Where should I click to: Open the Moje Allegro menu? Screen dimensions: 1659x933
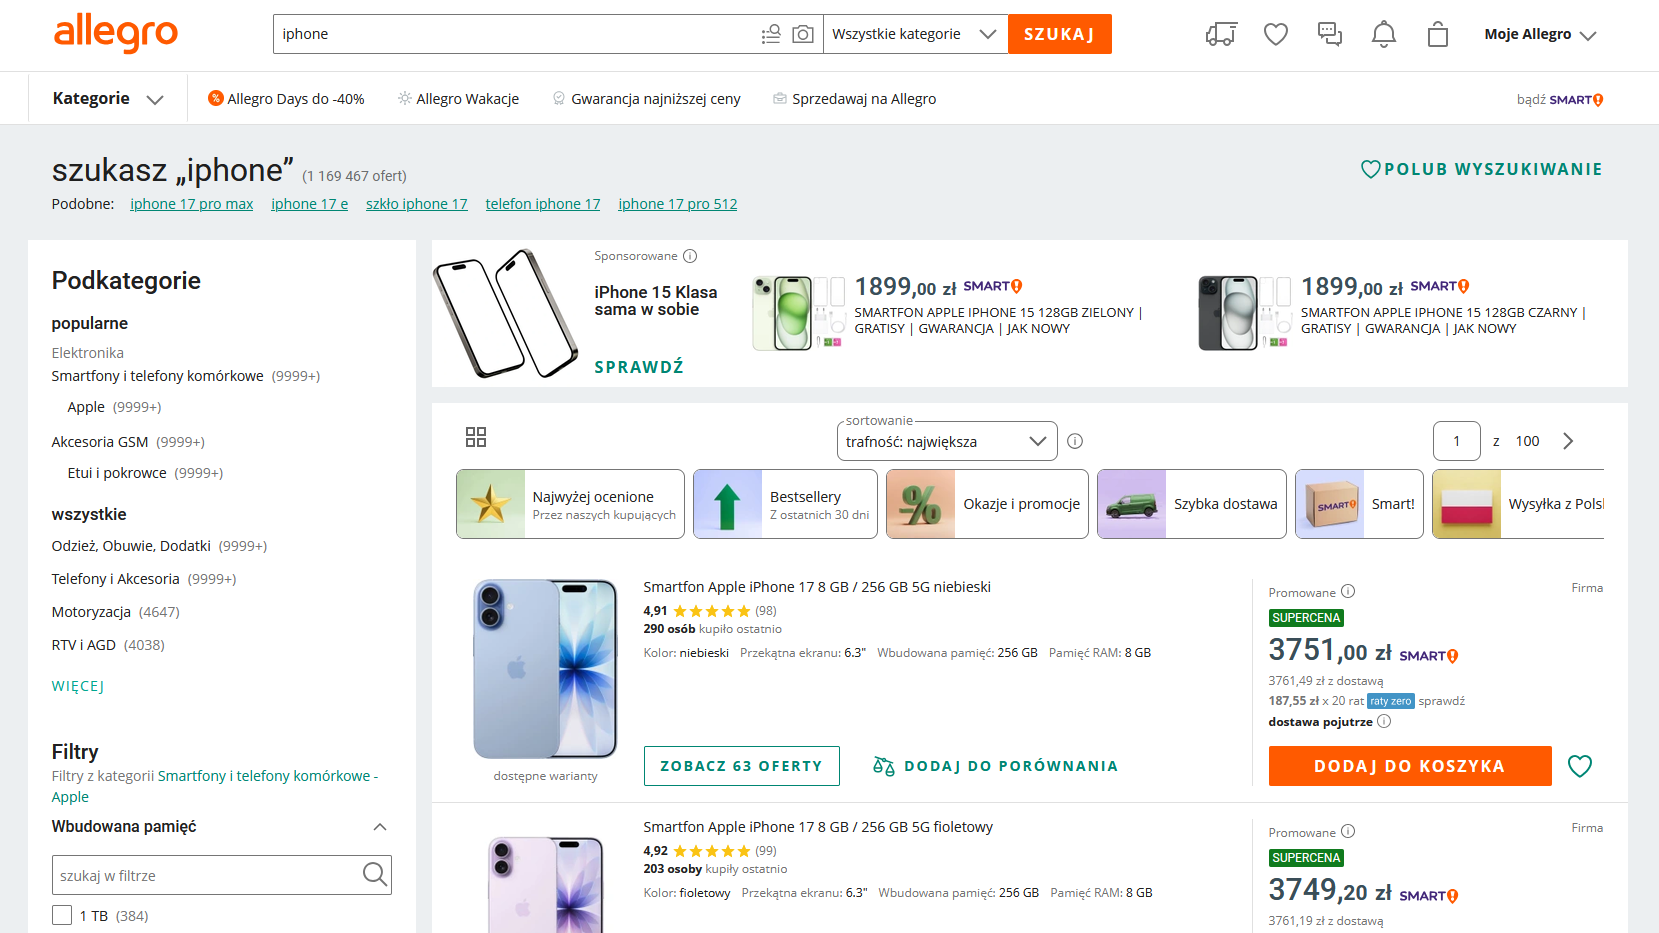[1540, 34]
